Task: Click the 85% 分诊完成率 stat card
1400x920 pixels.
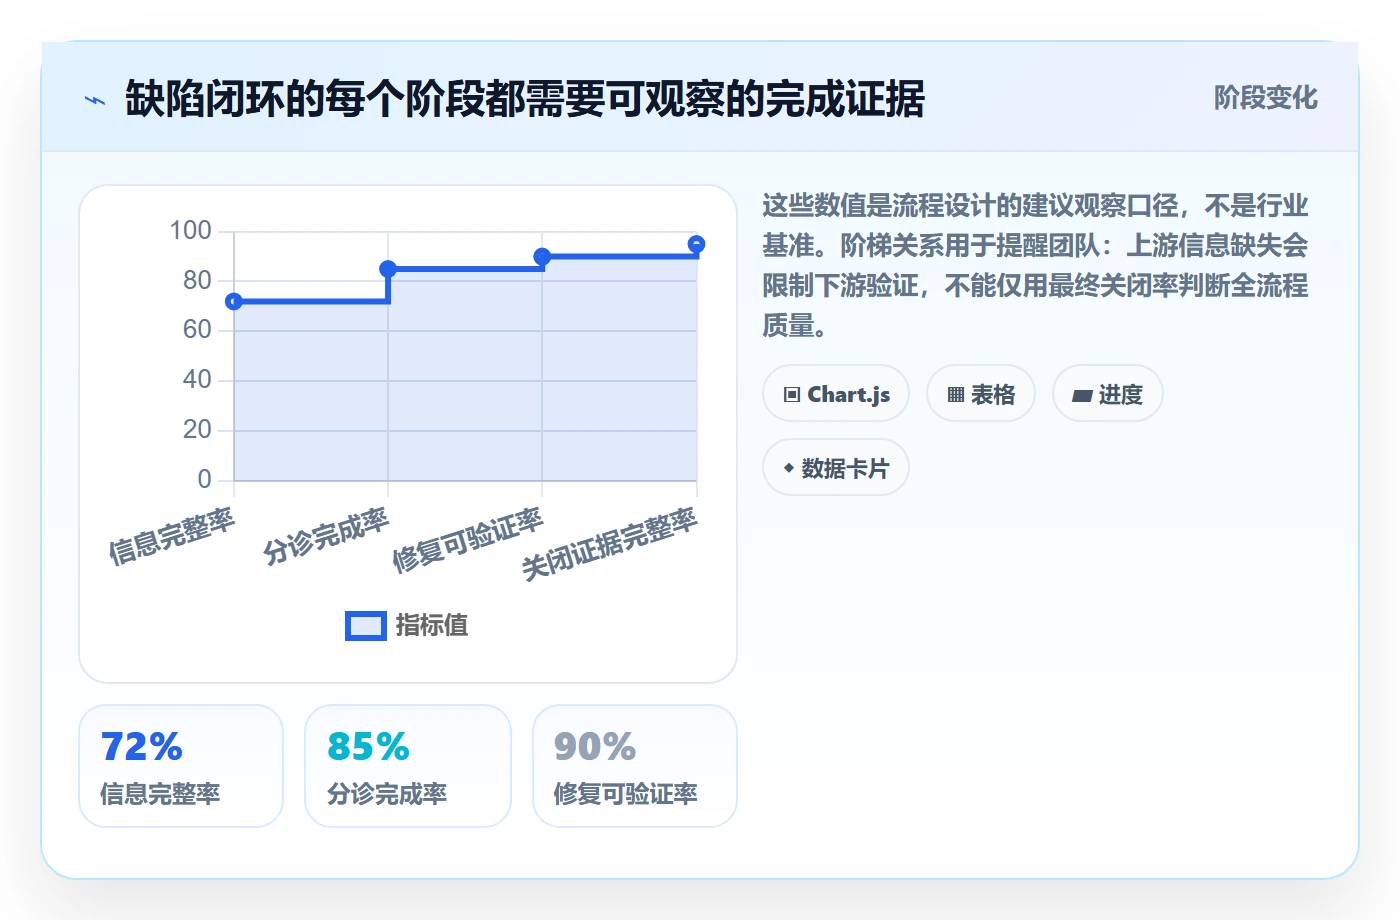Action: click(x=408, y=766)
